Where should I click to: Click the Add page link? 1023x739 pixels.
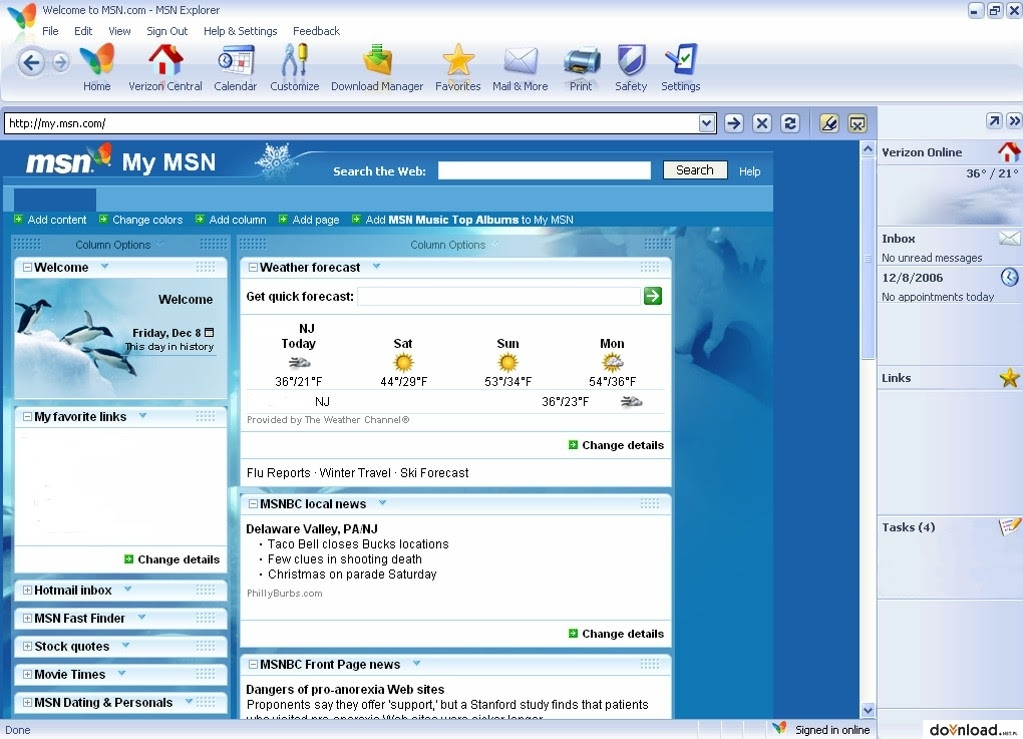316,220
